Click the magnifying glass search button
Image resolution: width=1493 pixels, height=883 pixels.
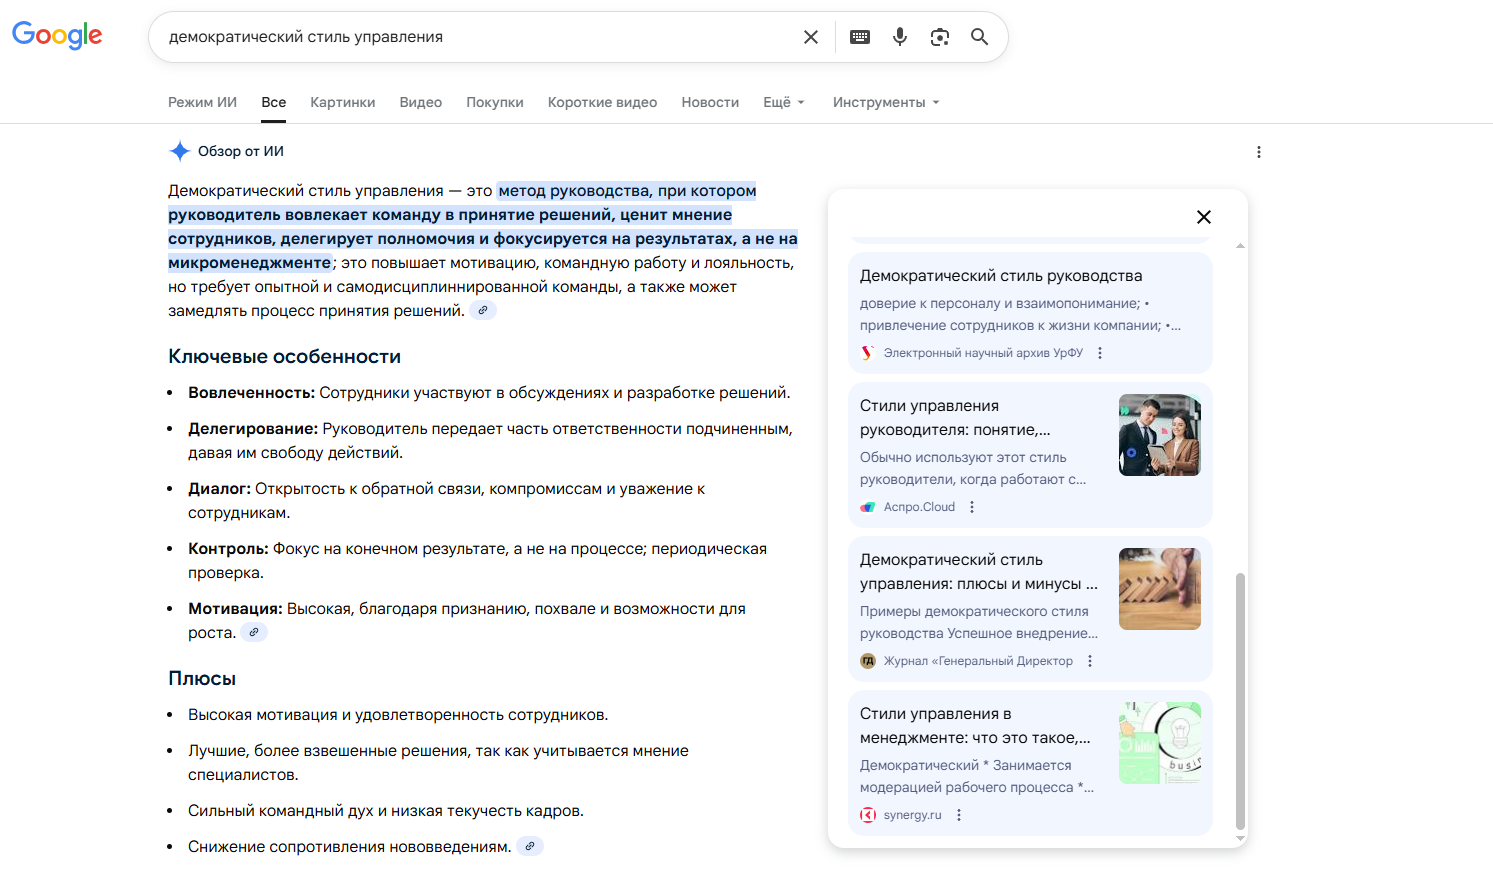[979, 37]
